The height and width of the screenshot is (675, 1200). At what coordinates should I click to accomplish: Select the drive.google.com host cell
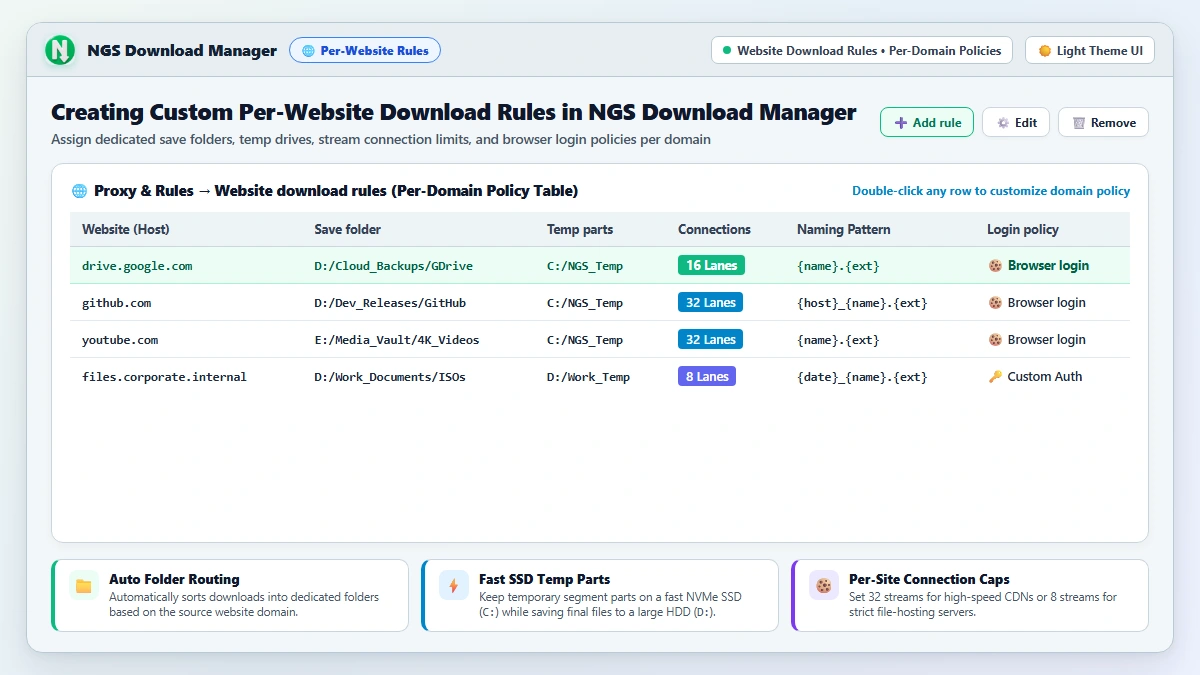(137, 266)
